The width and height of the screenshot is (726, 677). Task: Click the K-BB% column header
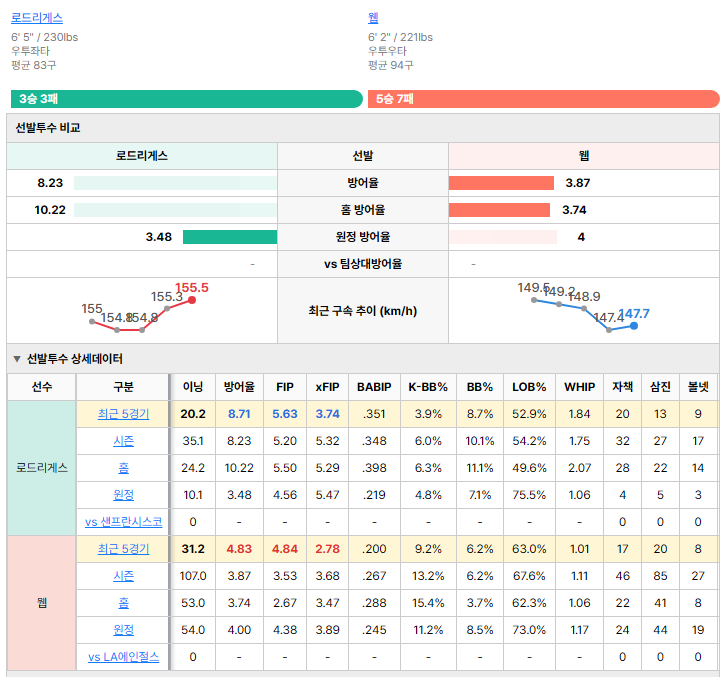point(428,387)
